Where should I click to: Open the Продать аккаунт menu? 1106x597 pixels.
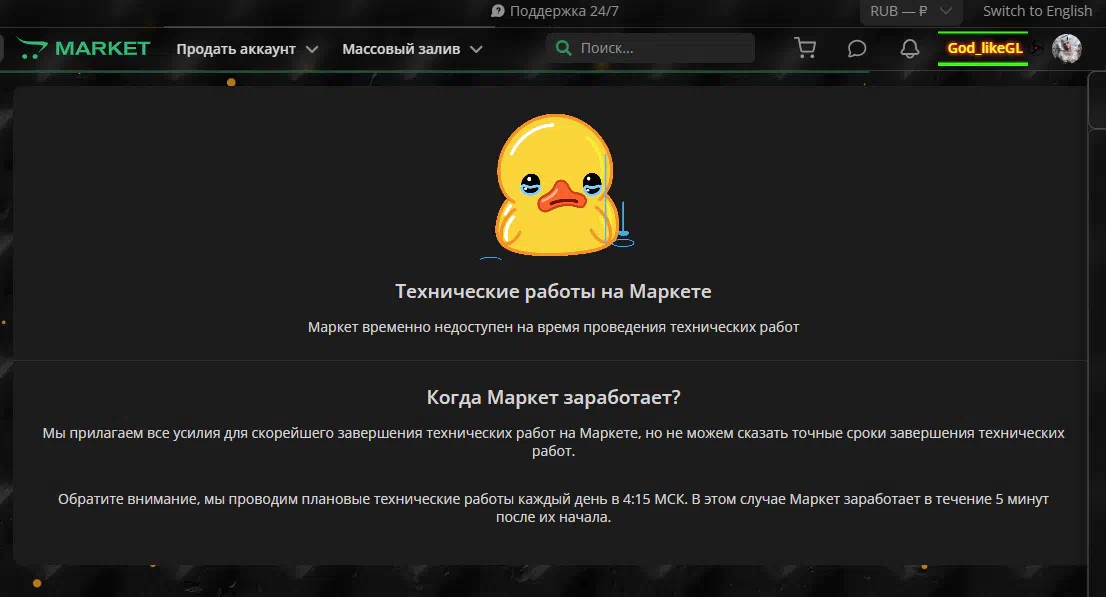(236, 49)
